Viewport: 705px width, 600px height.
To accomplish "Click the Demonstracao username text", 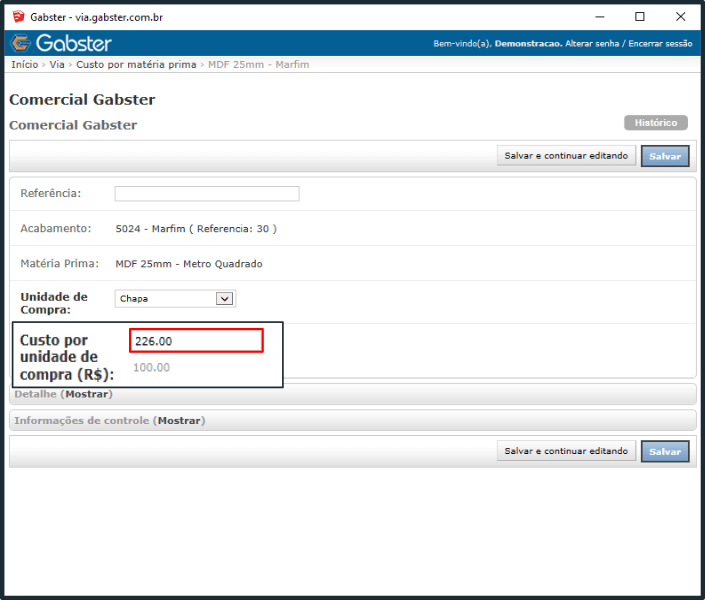I will pyautogui.click(x=529, y=44).
